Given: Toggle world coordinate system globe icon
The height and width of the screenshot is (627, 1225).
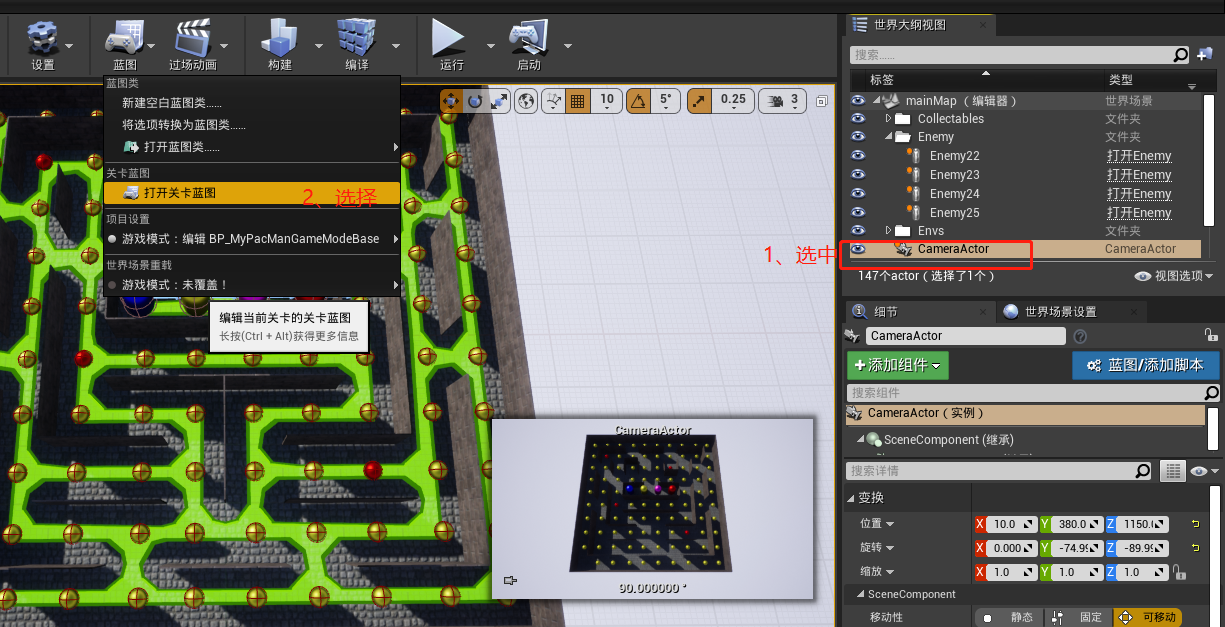Looking at the screenshot, I should click(528, 100).
